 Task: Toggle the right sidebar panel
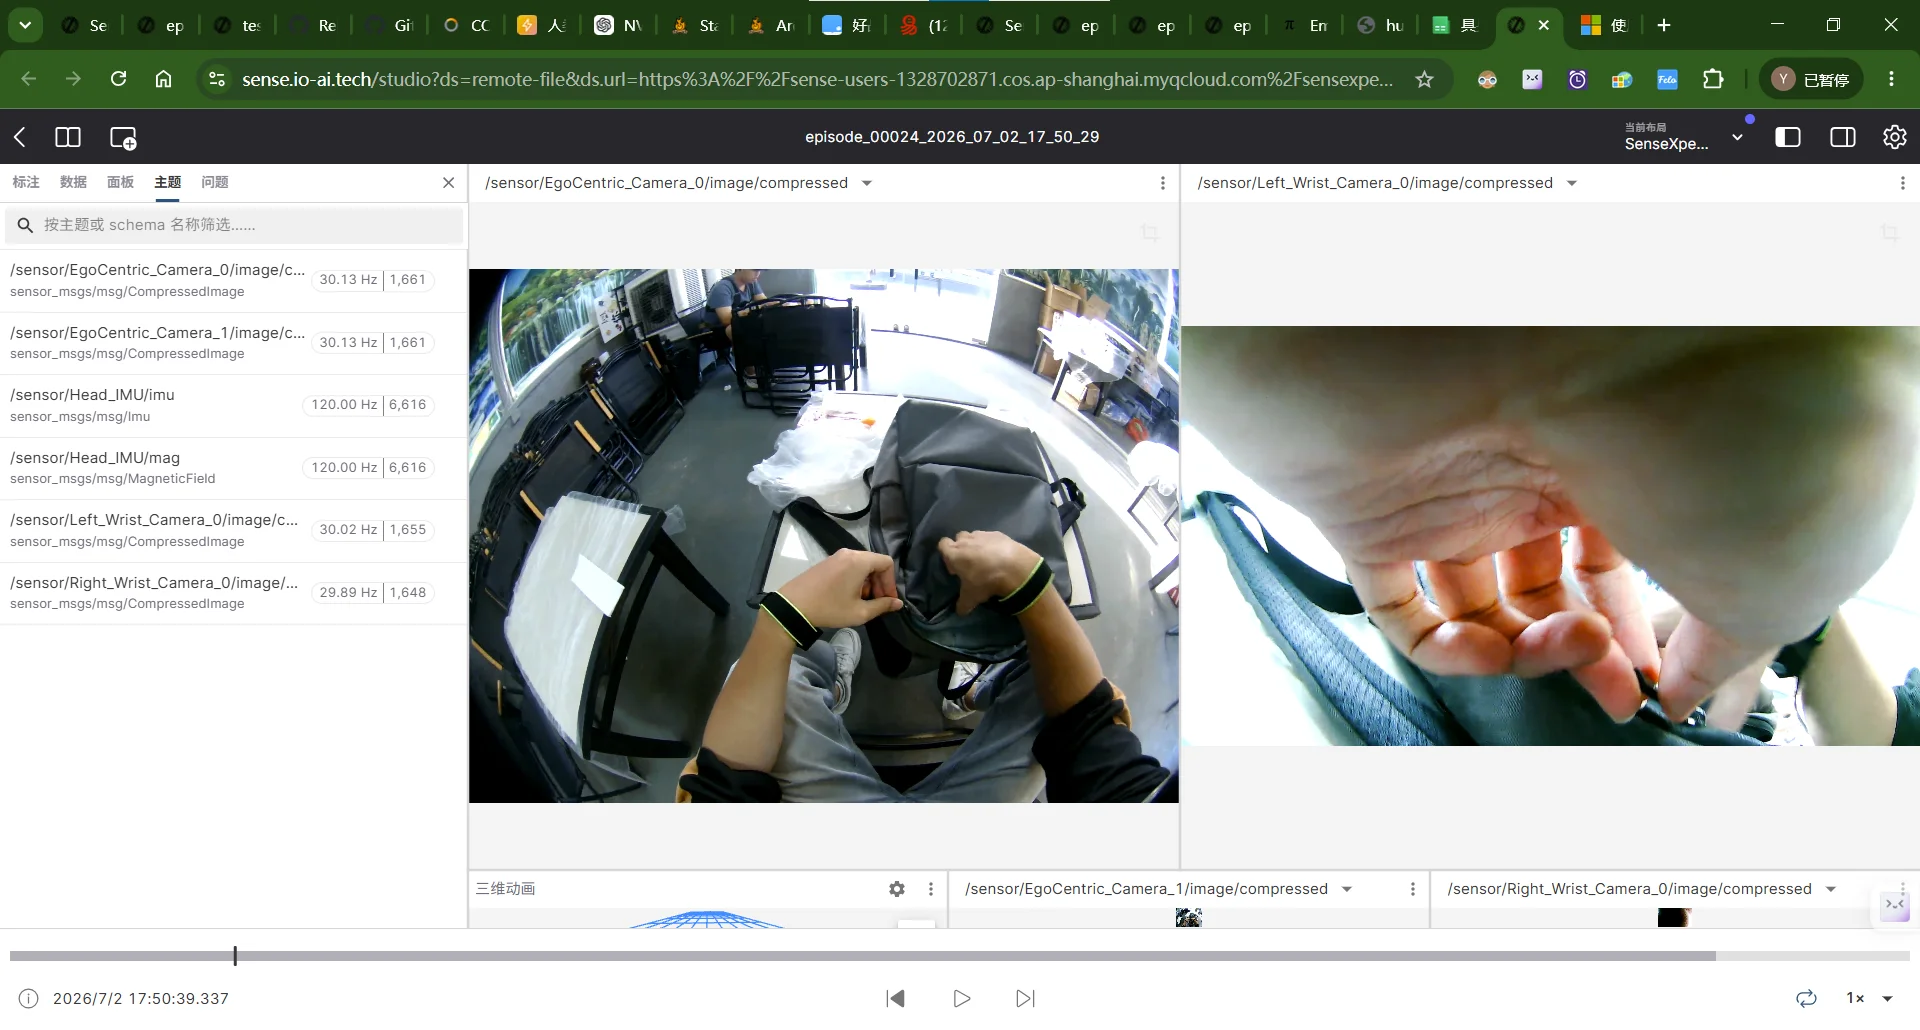tap(1842, 137)
